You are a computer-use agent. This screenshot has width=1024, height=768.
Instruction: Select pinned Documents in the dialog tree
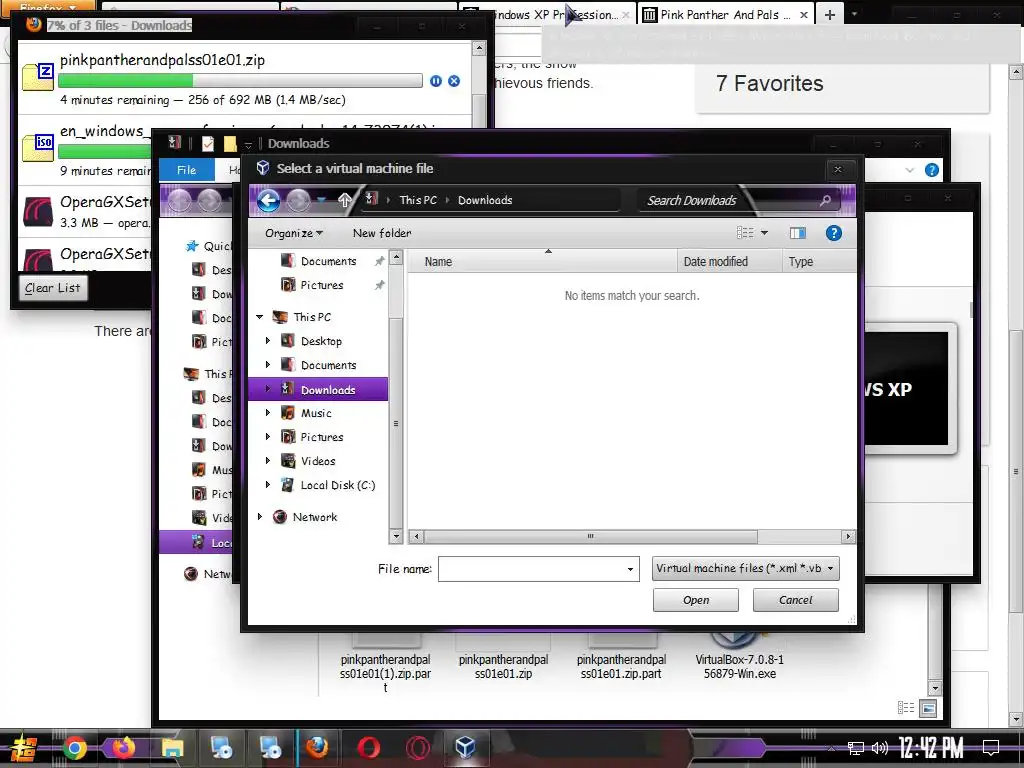click(328, 261)
